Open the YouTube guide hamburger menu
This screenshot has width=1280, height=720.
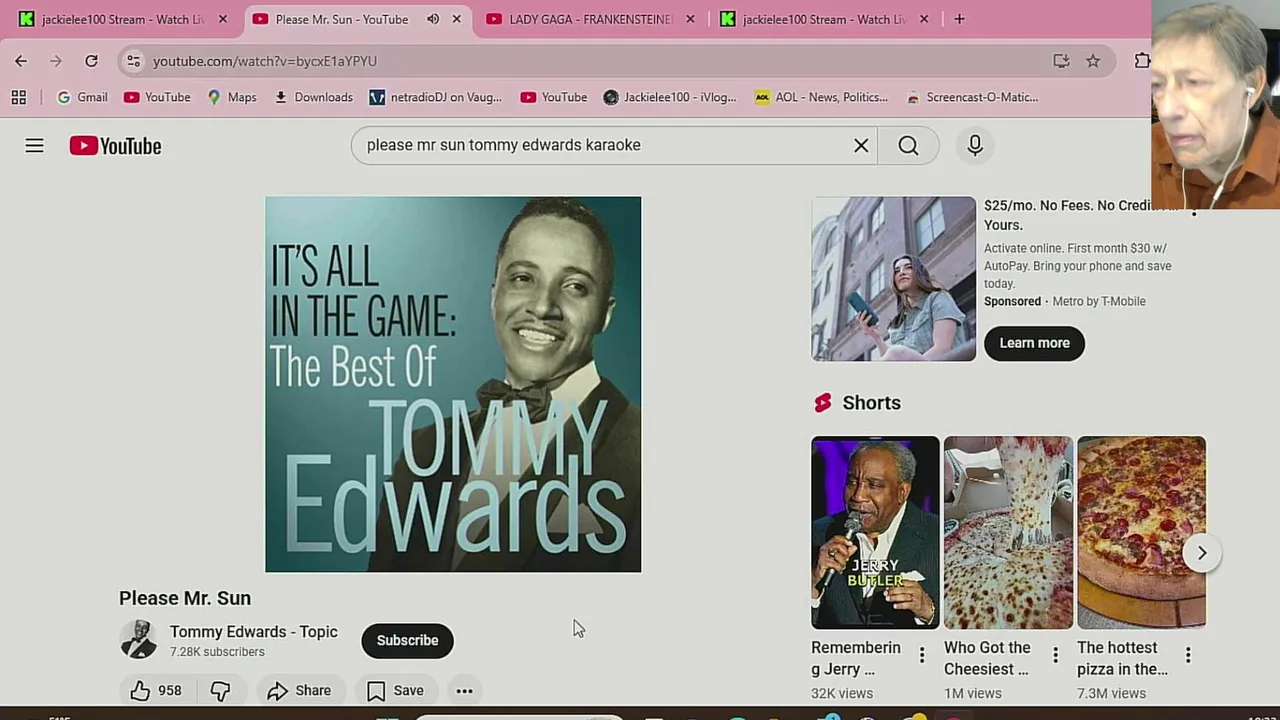[x=34, y=146]
